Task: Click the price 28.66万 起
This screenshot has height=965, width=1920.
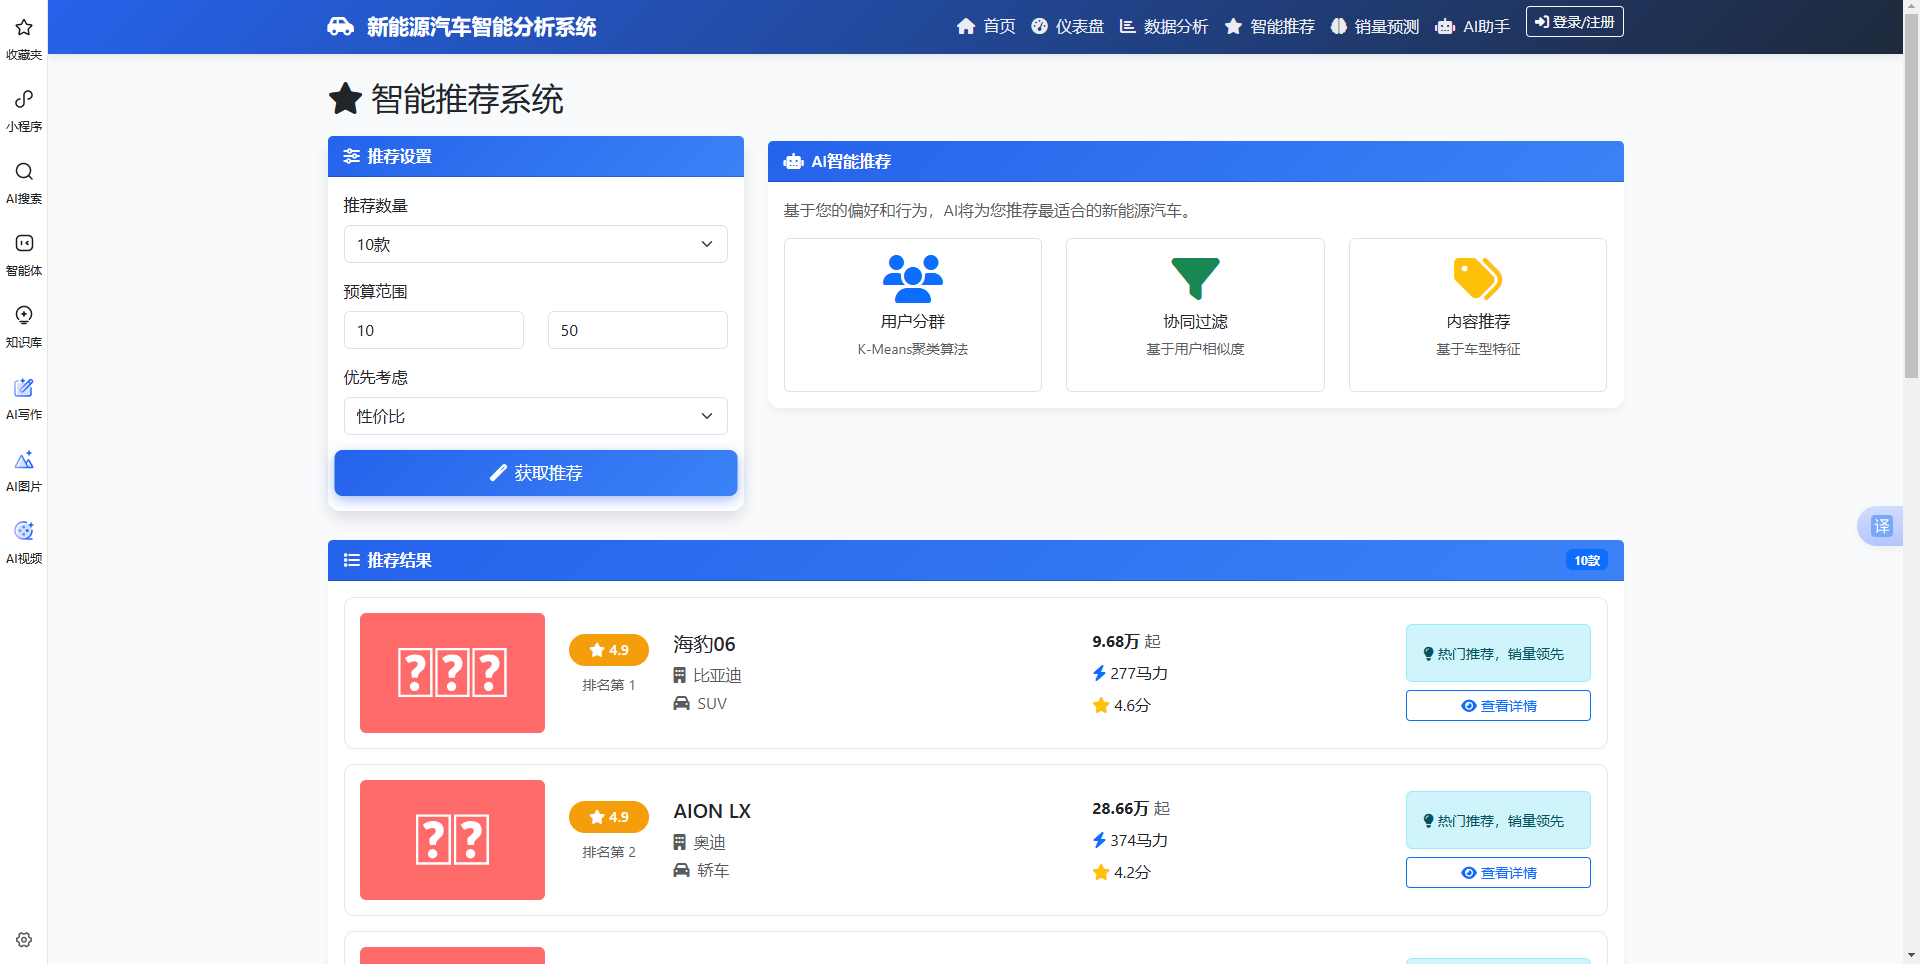Action: click(x=1131, y=809)
